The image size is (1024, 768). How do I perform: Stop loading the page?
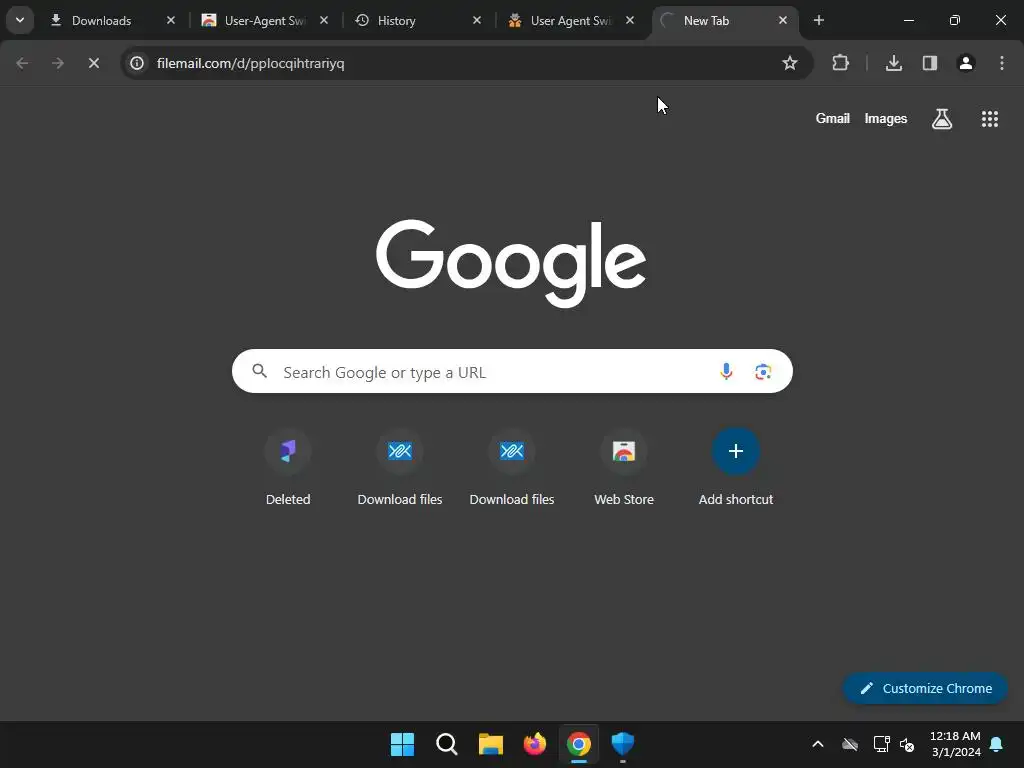point(93,63)
